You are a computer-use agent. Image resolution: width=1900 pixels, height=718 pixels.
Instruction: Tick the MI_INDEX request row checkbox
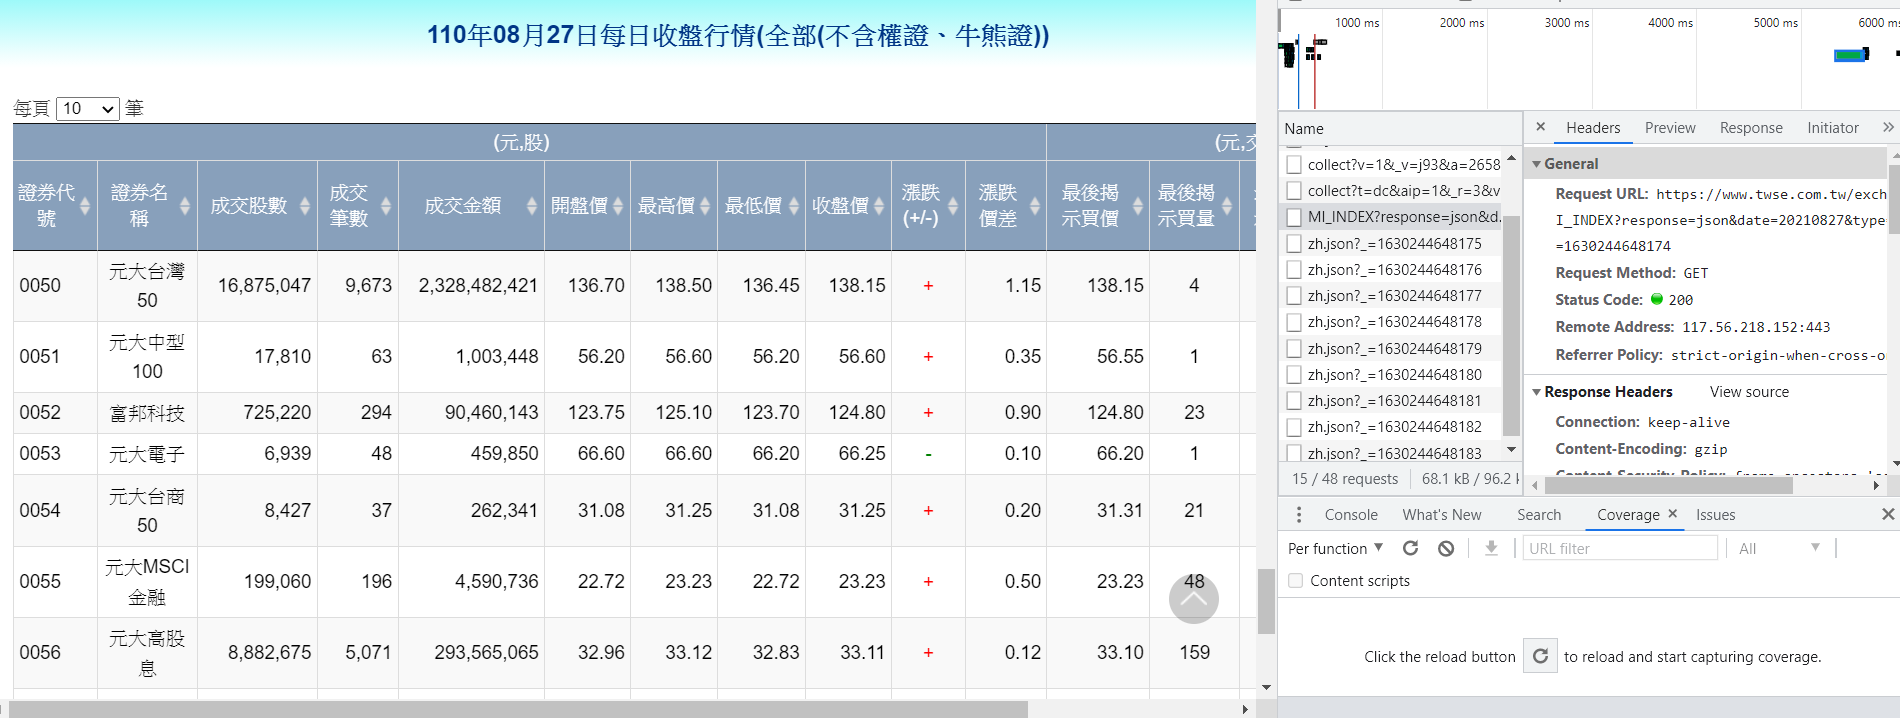click(x=1294, y=217)
